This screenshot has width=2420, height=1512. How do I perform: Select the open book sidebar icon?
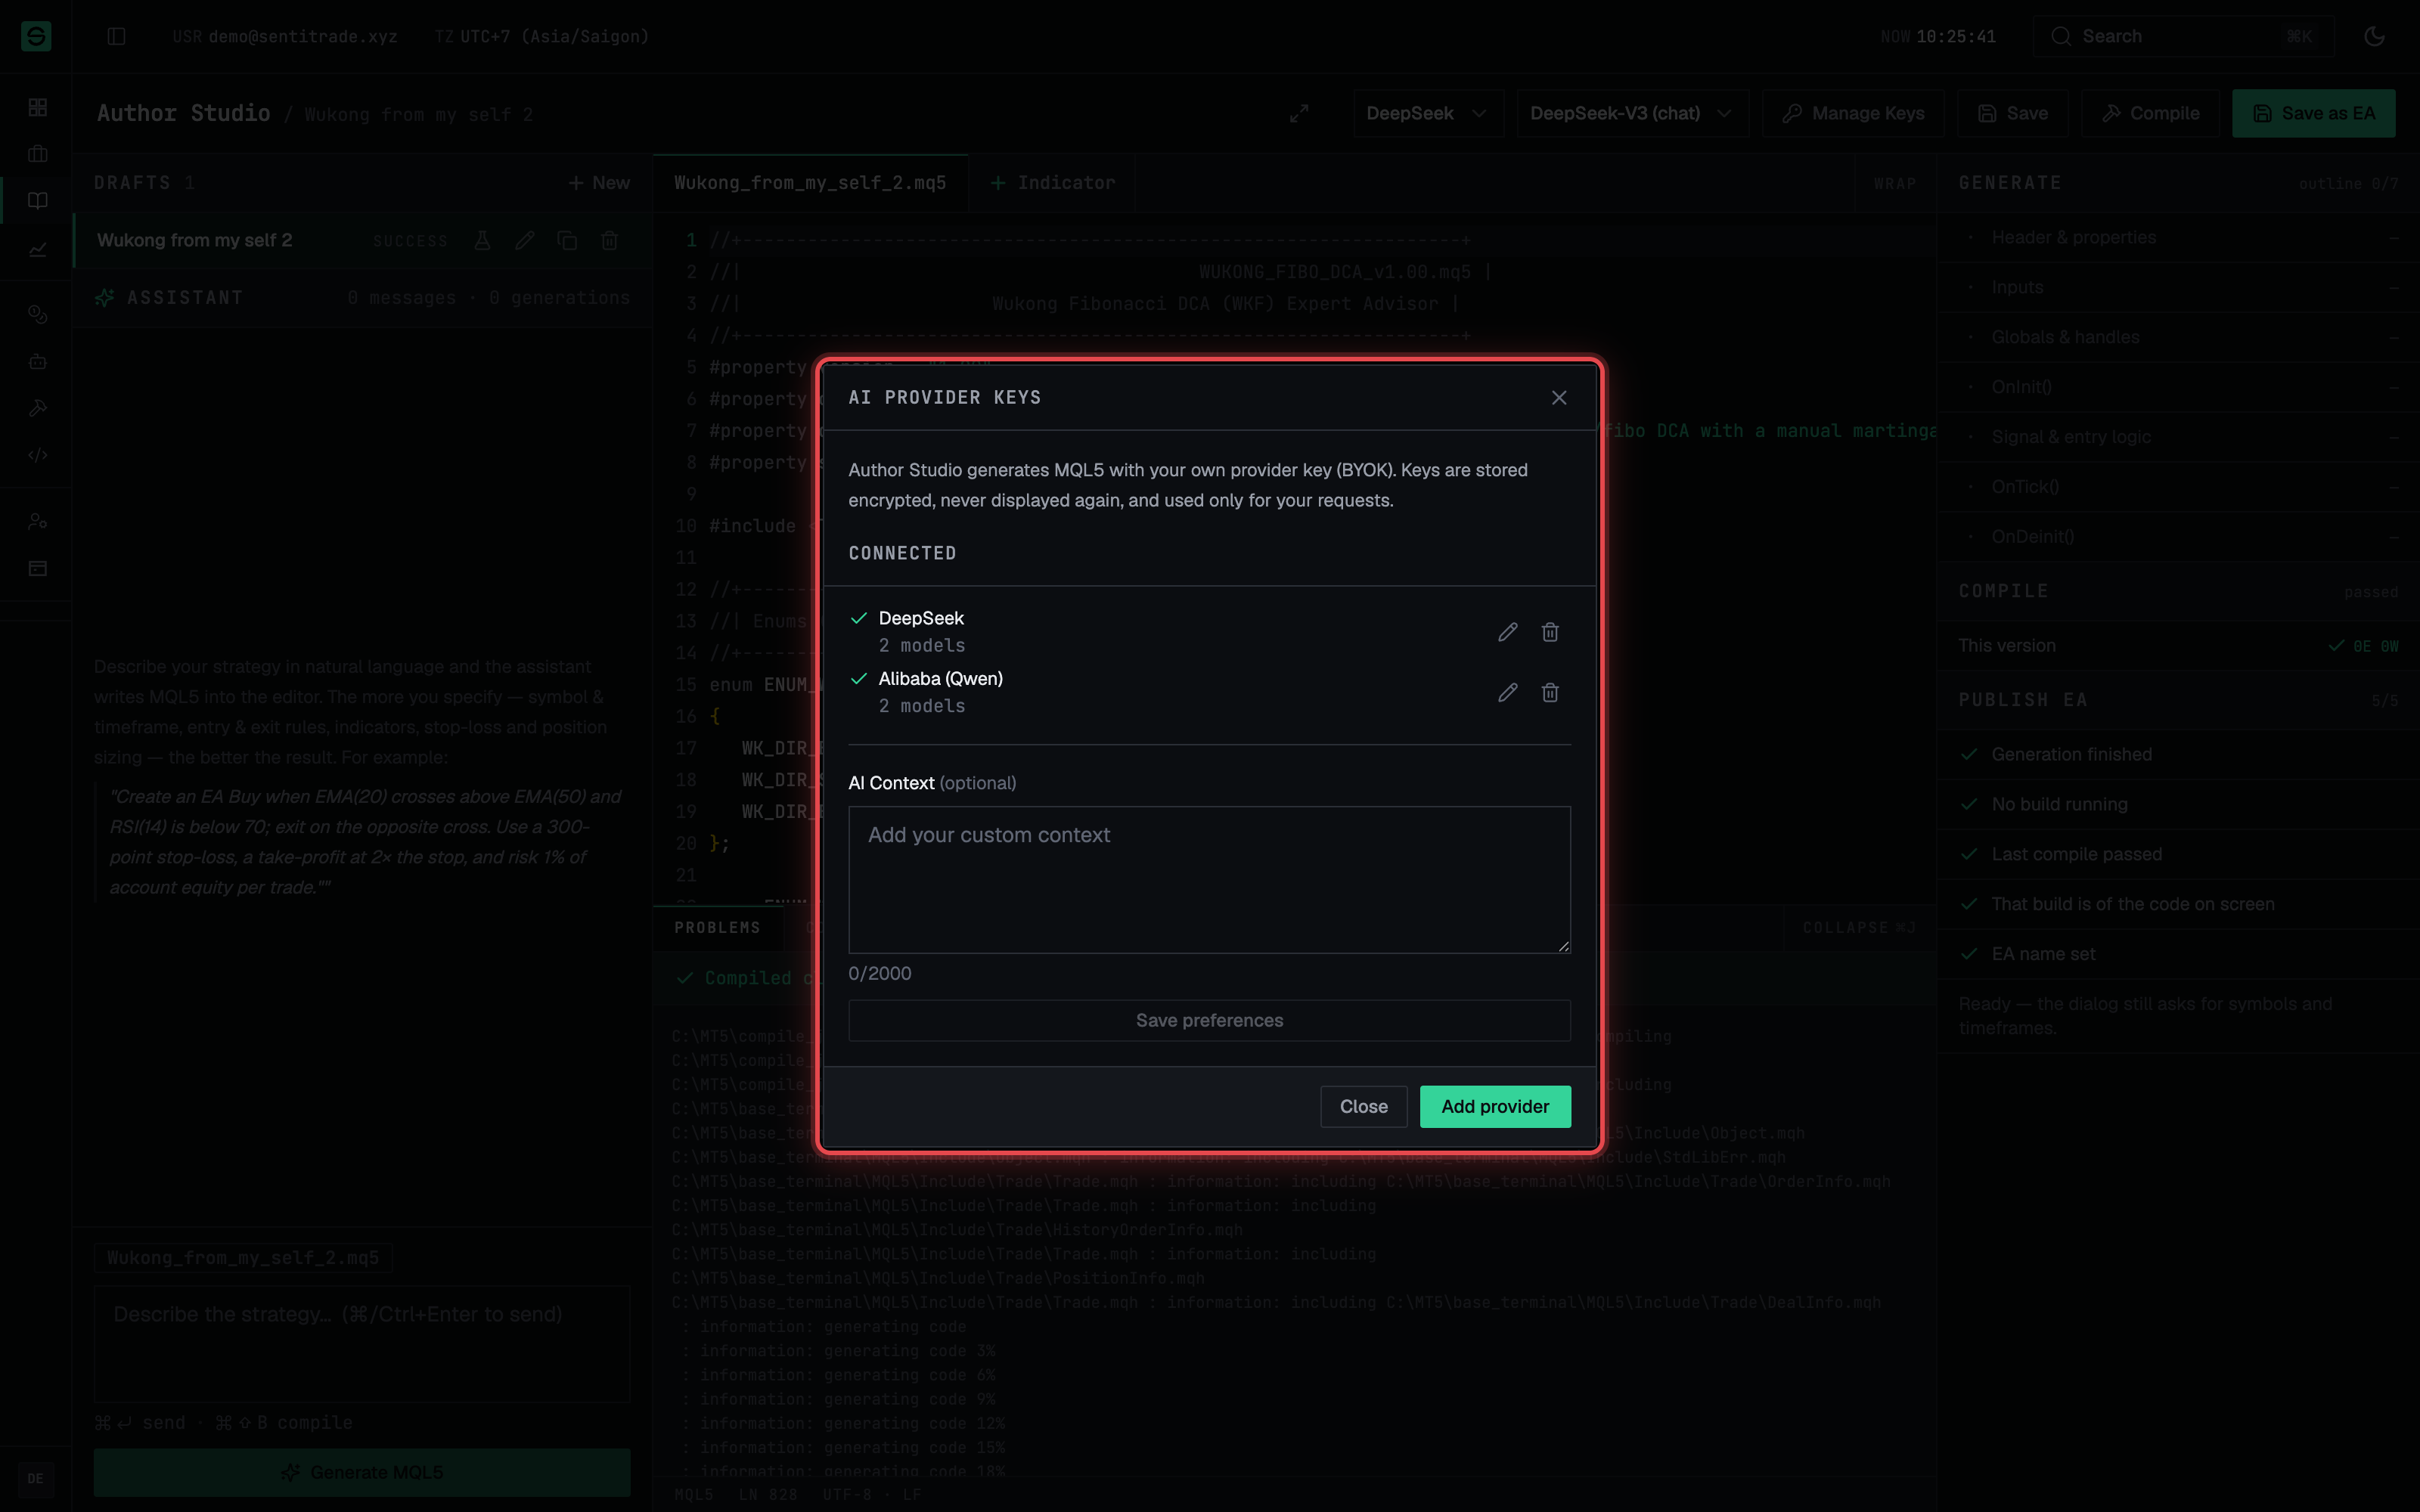(x=38, y=201)
